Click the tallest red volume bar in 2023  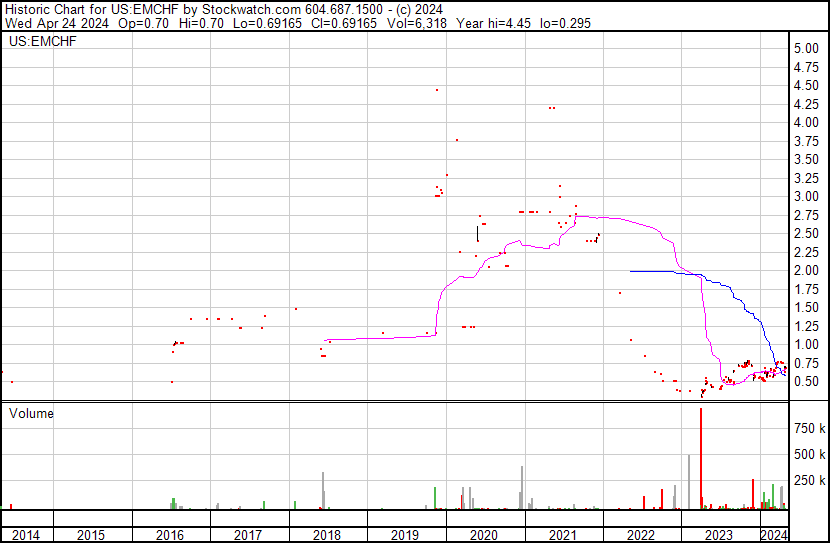(x=701, y=458)
